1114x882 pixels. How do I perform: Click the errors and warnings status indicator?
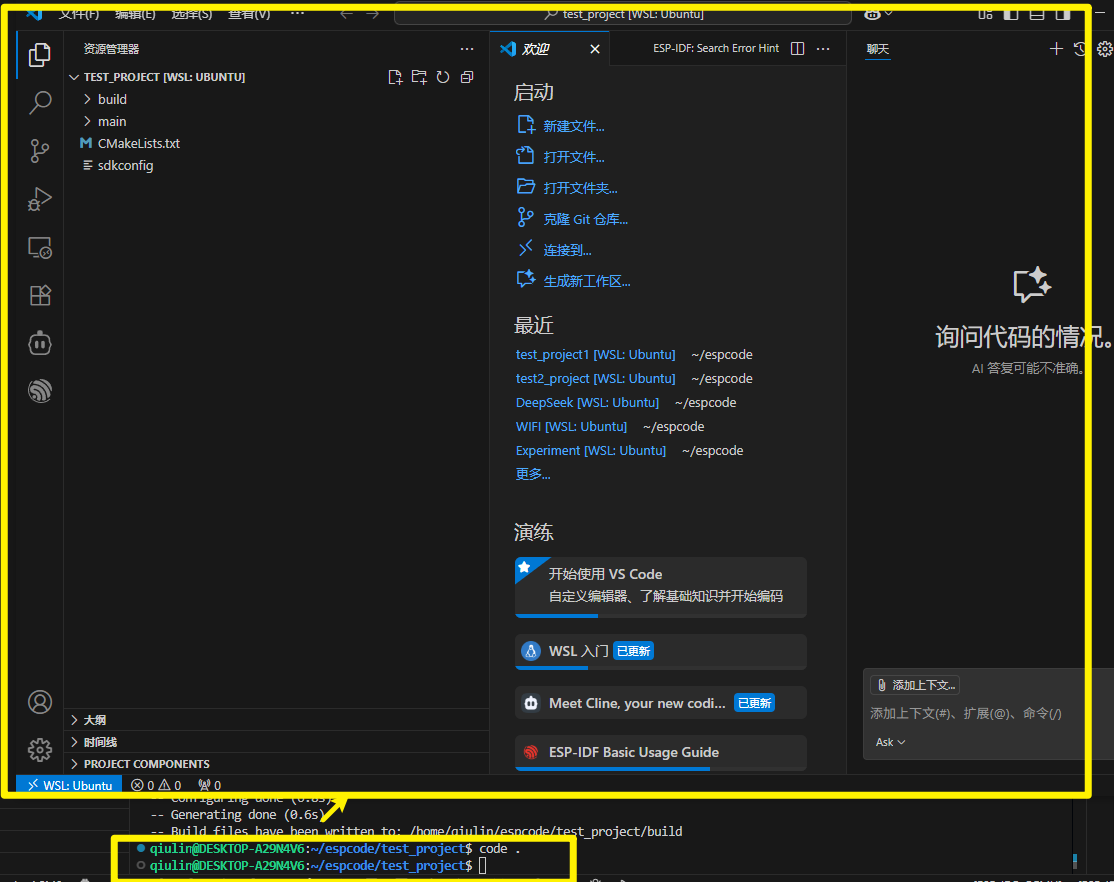pyautogui.click(x=156, y=785)
